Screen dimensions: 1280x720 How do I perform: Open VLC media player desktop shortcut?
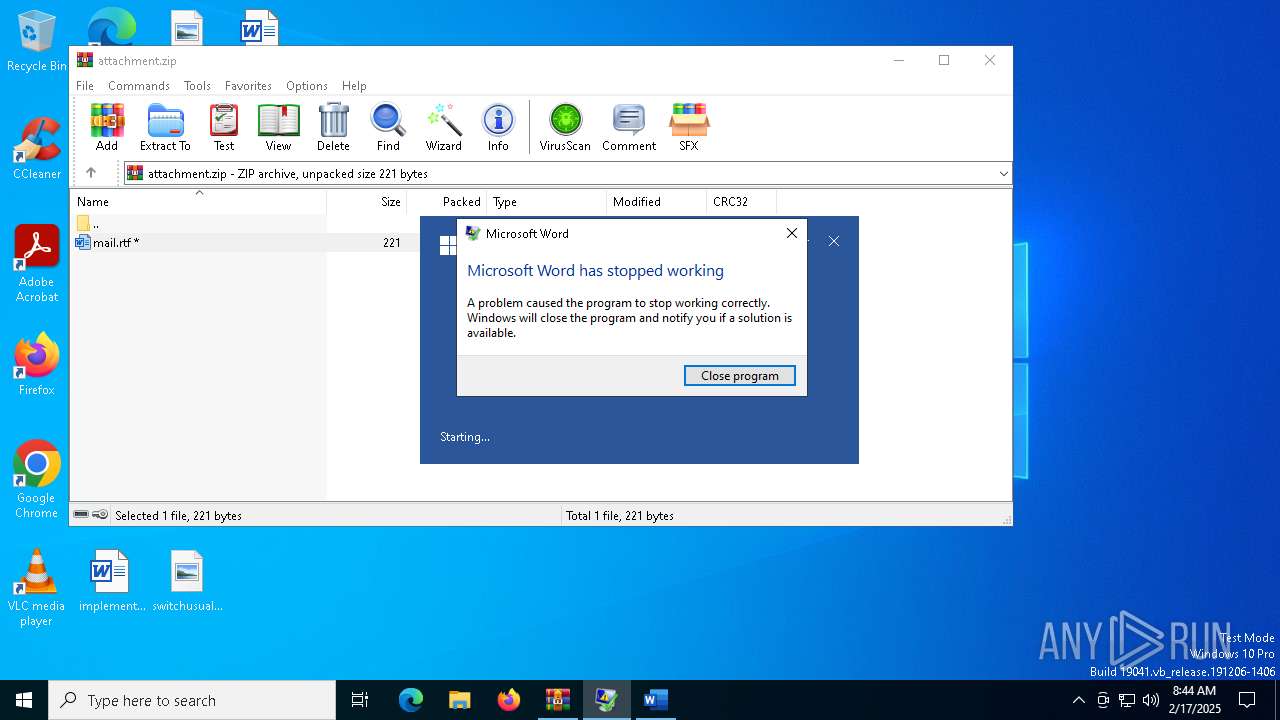pos(37,588)
